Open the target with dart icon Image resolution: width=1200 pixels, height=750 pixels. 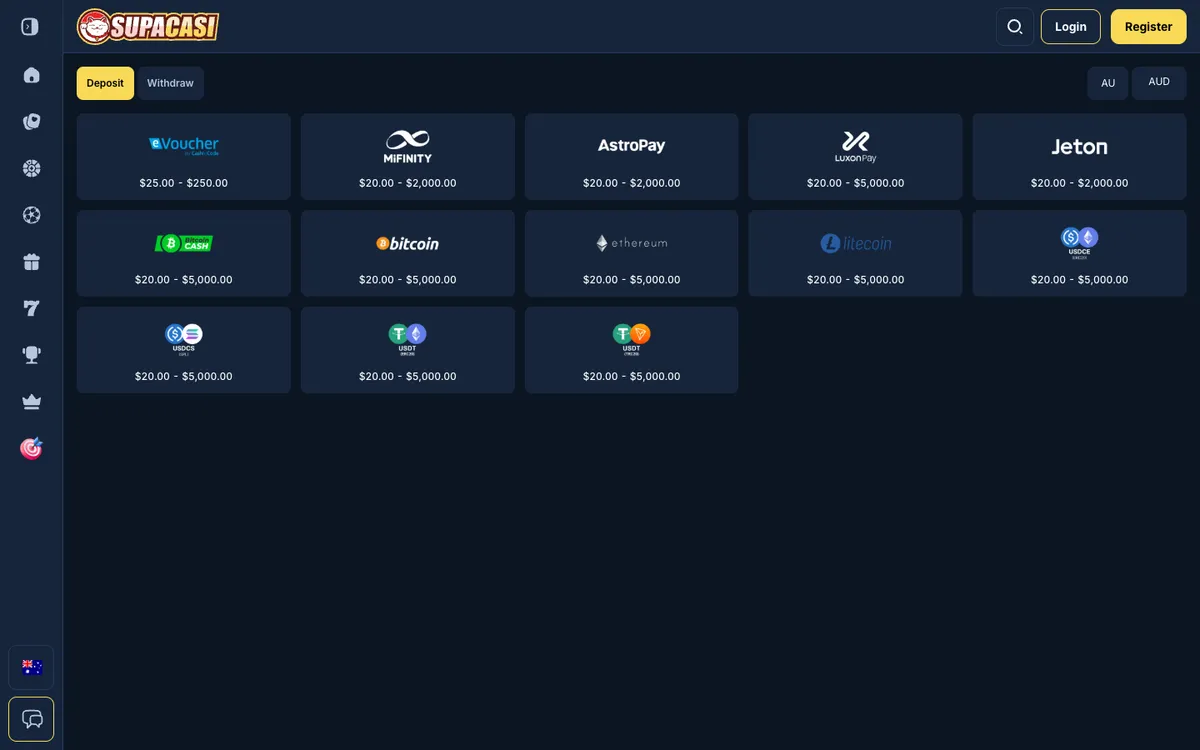click(31, 448)
